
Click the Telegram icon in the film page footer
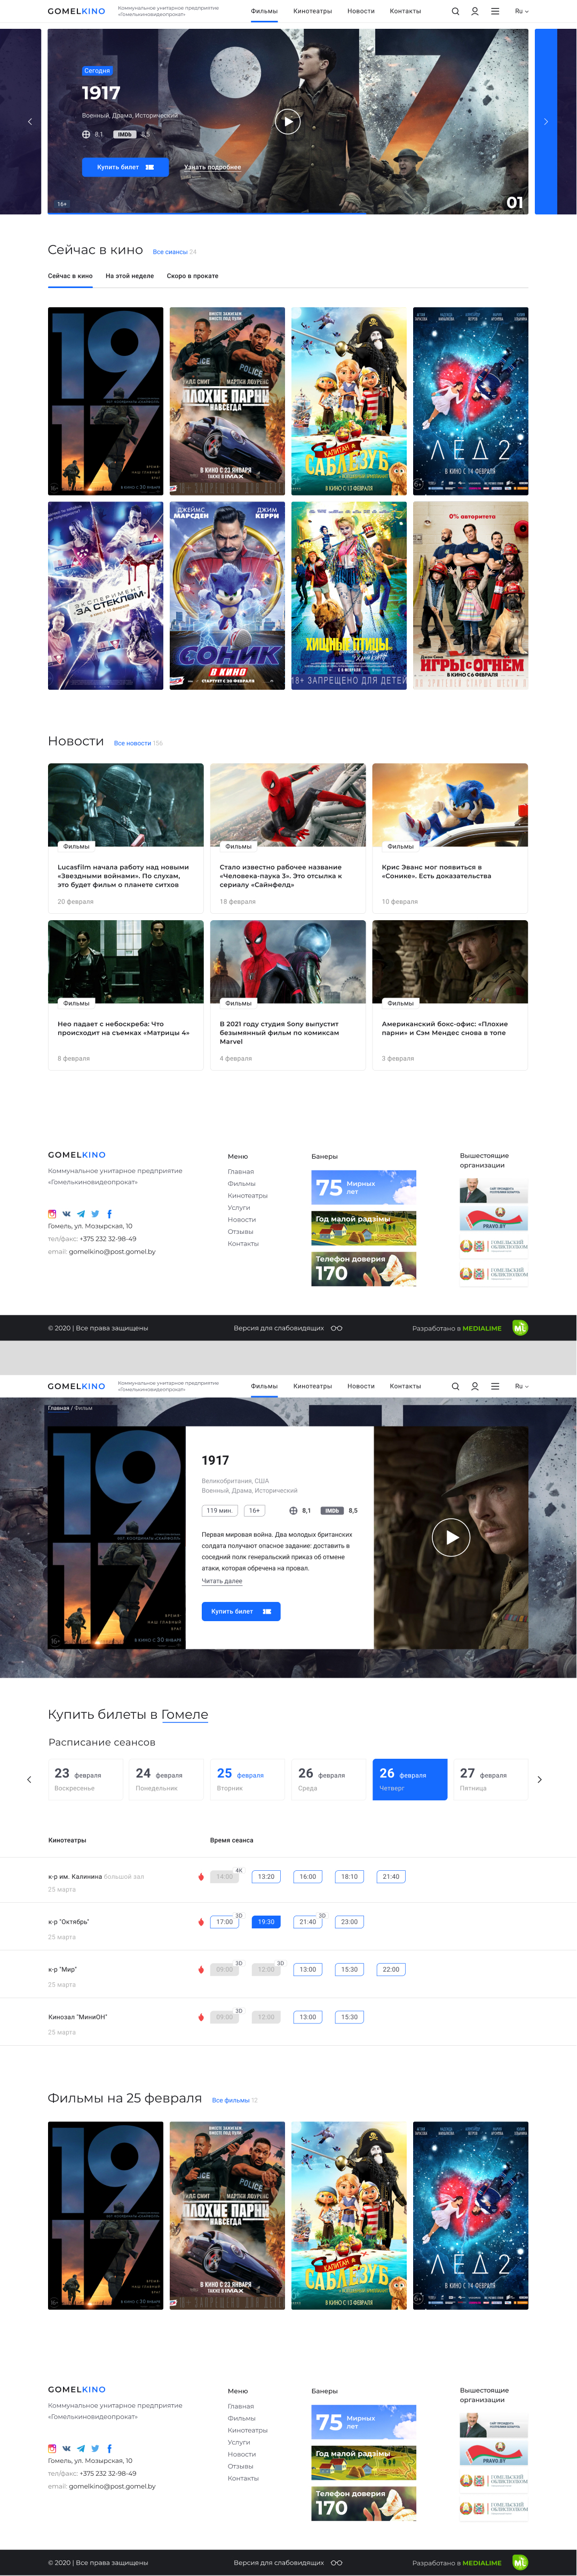[x=81, y=2448]
